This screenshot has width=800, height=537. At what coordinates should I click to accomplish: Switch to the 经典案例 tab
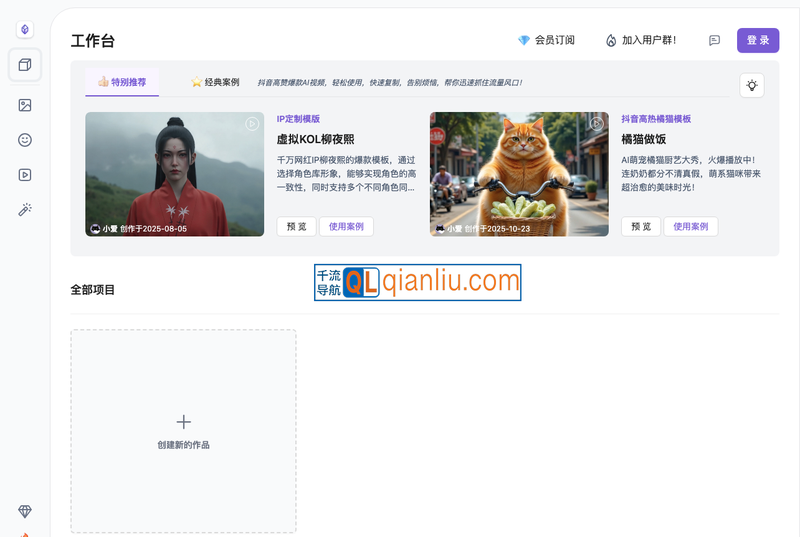pos(215,82)
